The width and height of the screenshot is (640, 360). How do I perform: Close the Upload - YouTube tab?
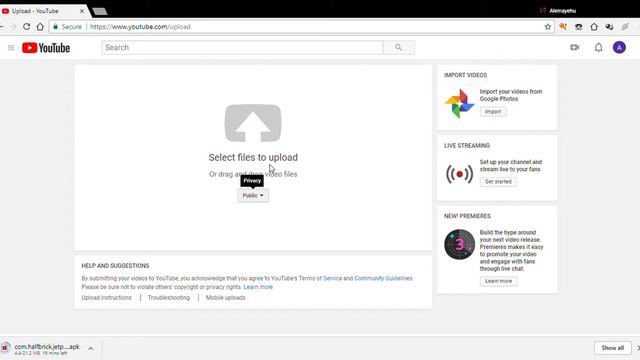click(x=82, y=11)
